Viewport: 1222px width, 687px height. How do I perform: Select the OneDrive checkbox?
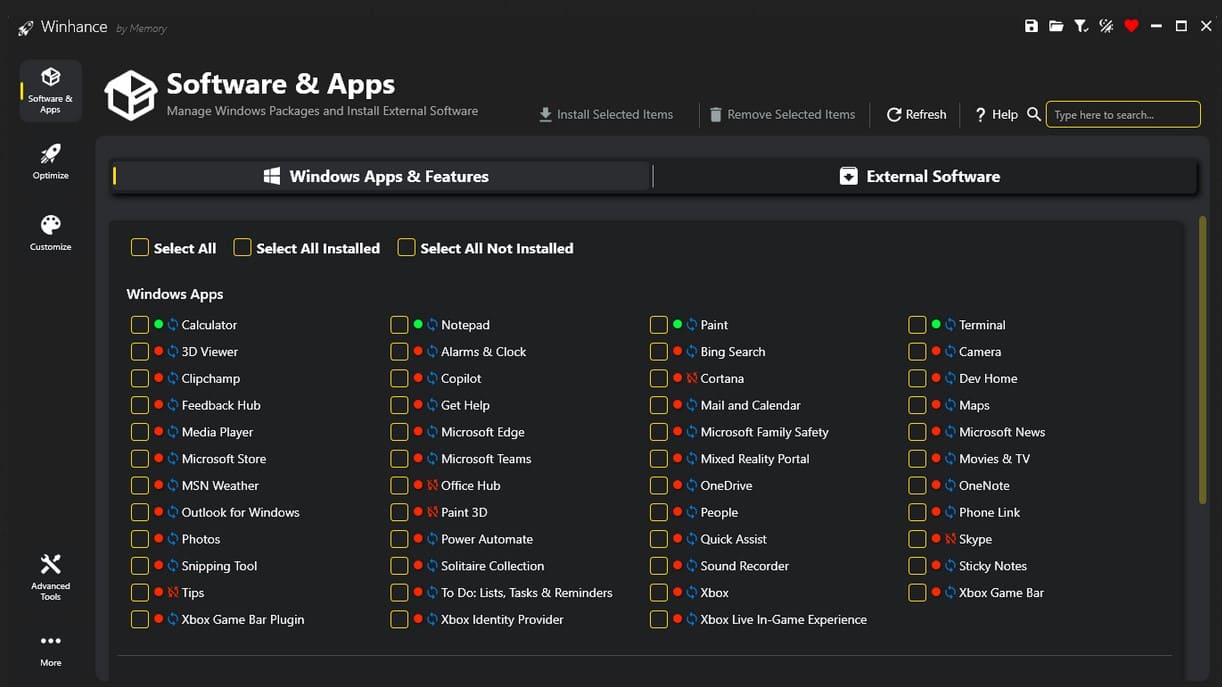tap(658, 486)
